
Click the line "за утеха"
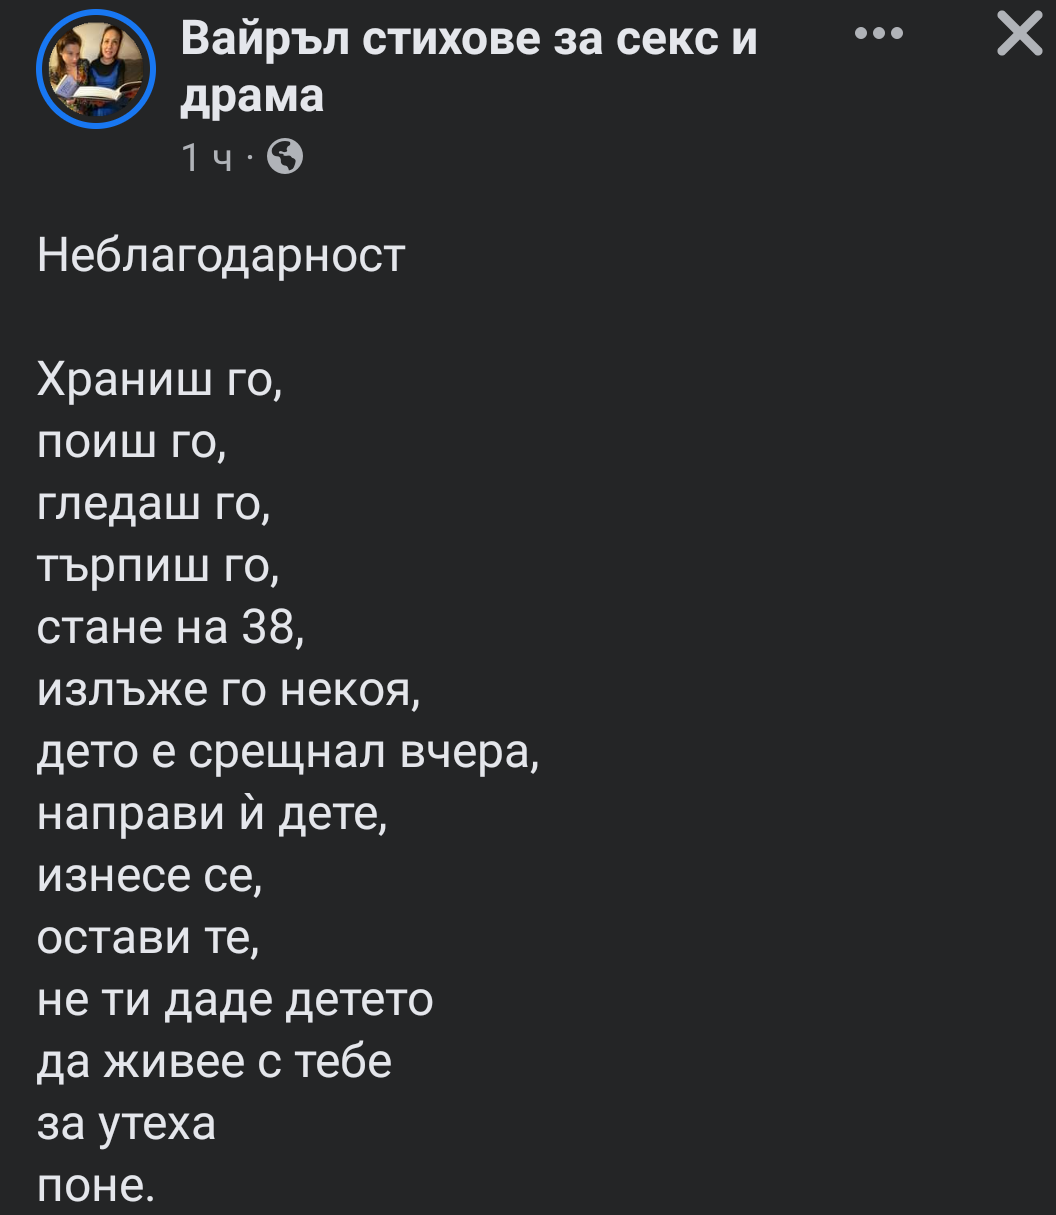click(x=126, y=1124)
